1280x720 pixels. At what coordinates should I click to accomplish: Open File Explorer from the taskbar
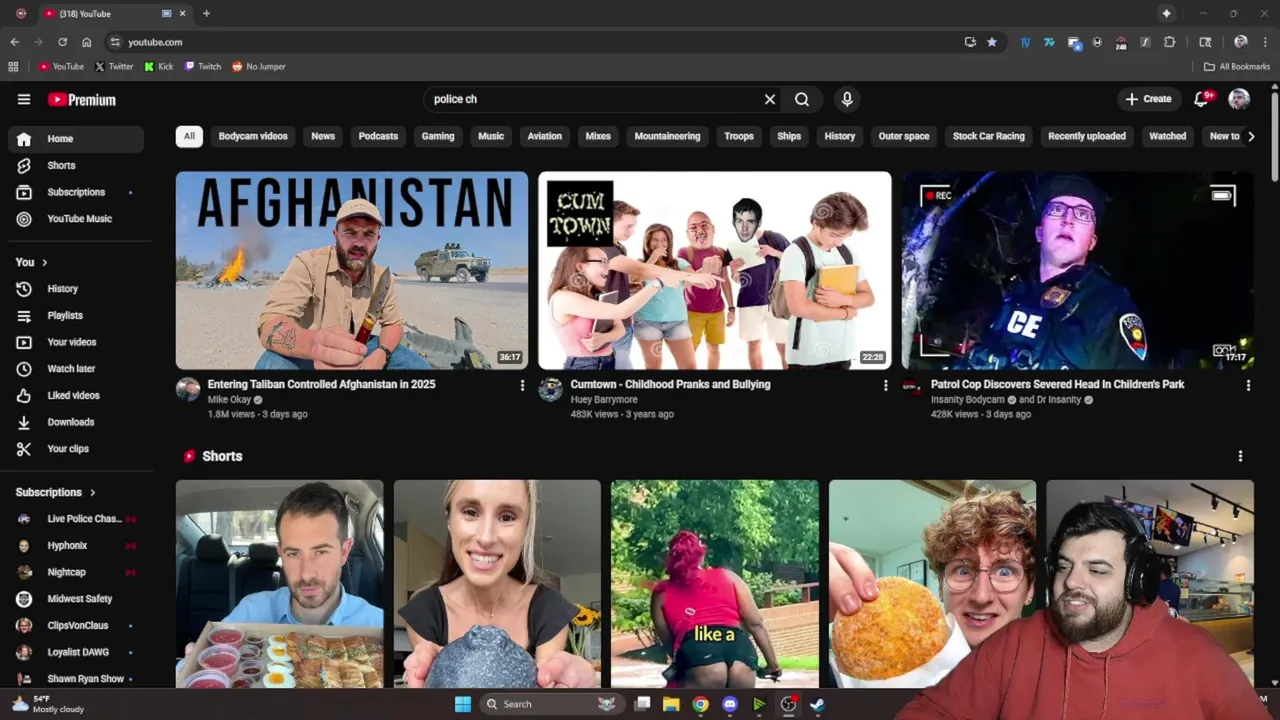[x=671, y=704]
